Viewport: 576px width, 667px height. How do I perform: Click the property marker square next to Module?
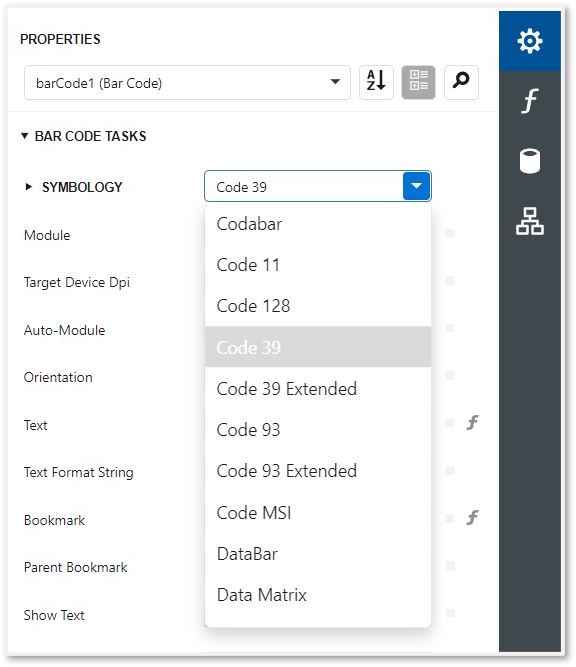coord(450,233)
